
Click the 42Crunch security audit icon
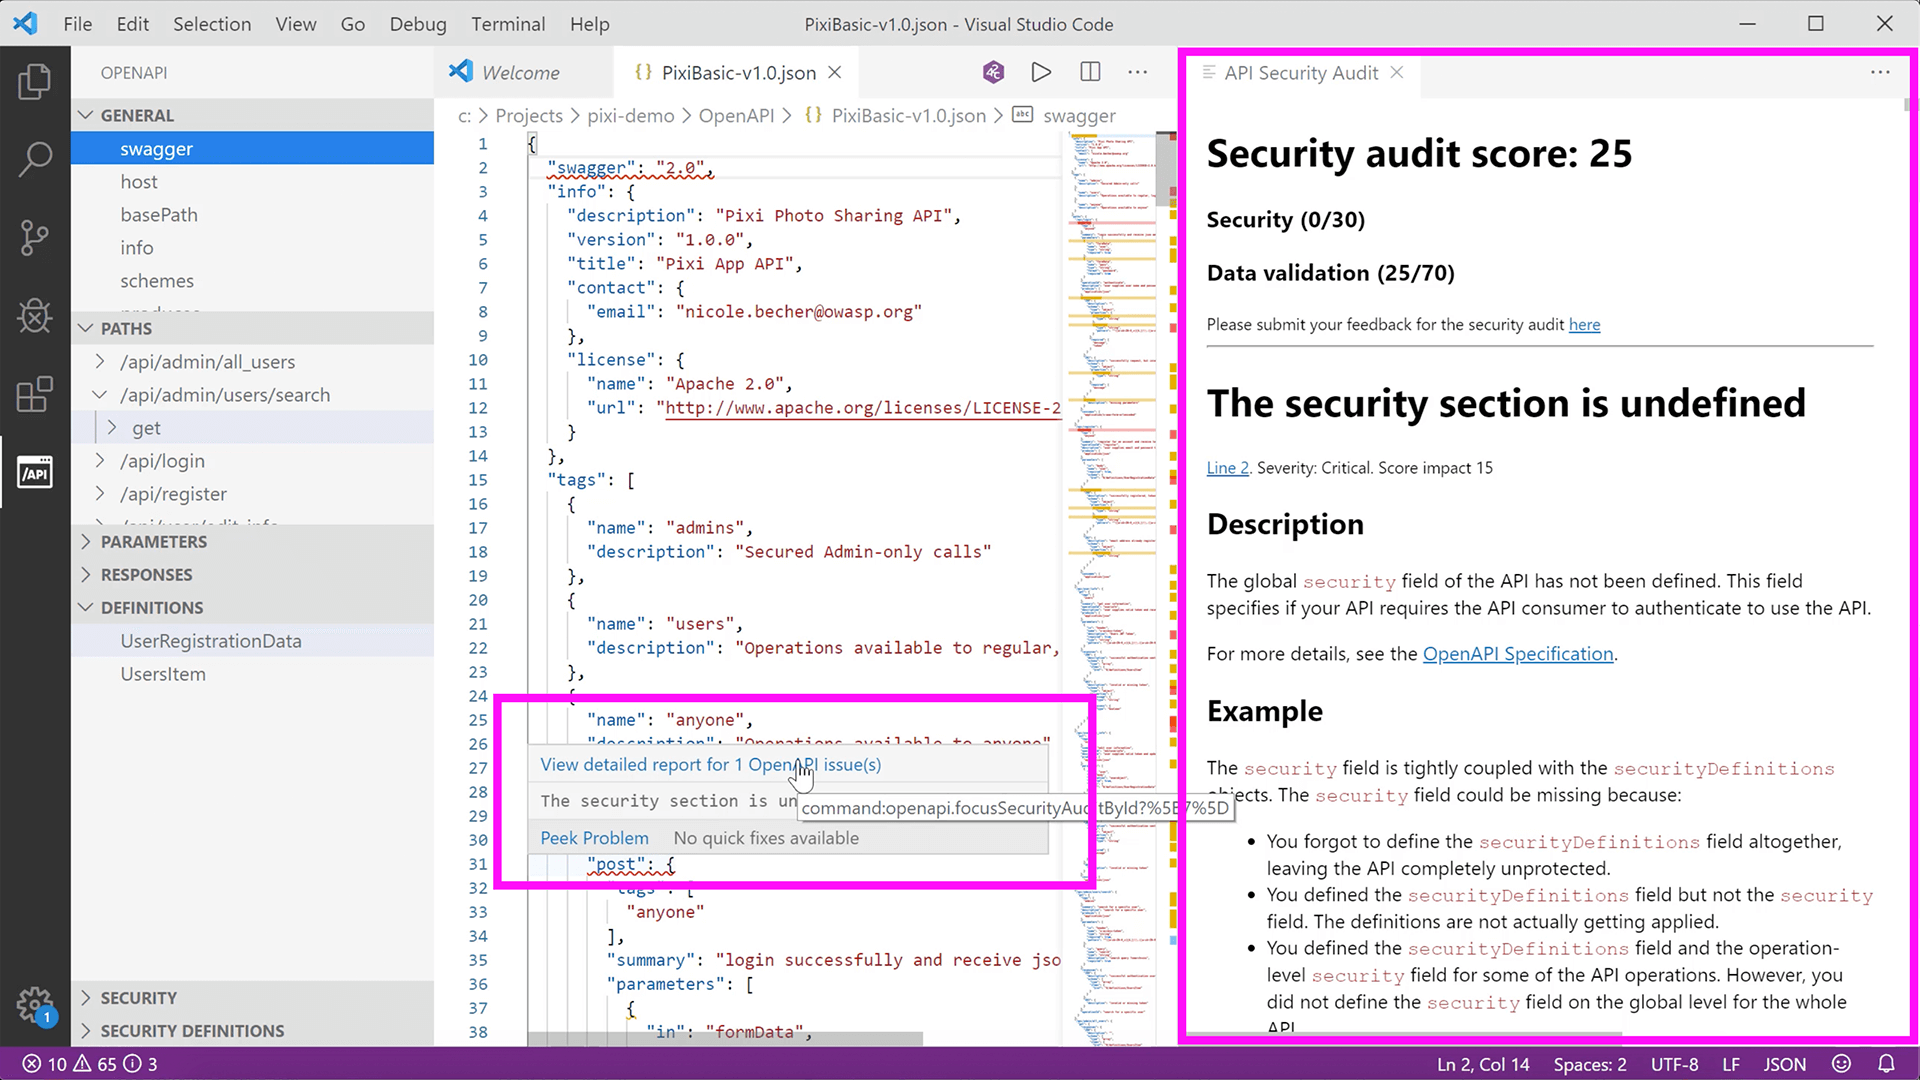(993, 72)
